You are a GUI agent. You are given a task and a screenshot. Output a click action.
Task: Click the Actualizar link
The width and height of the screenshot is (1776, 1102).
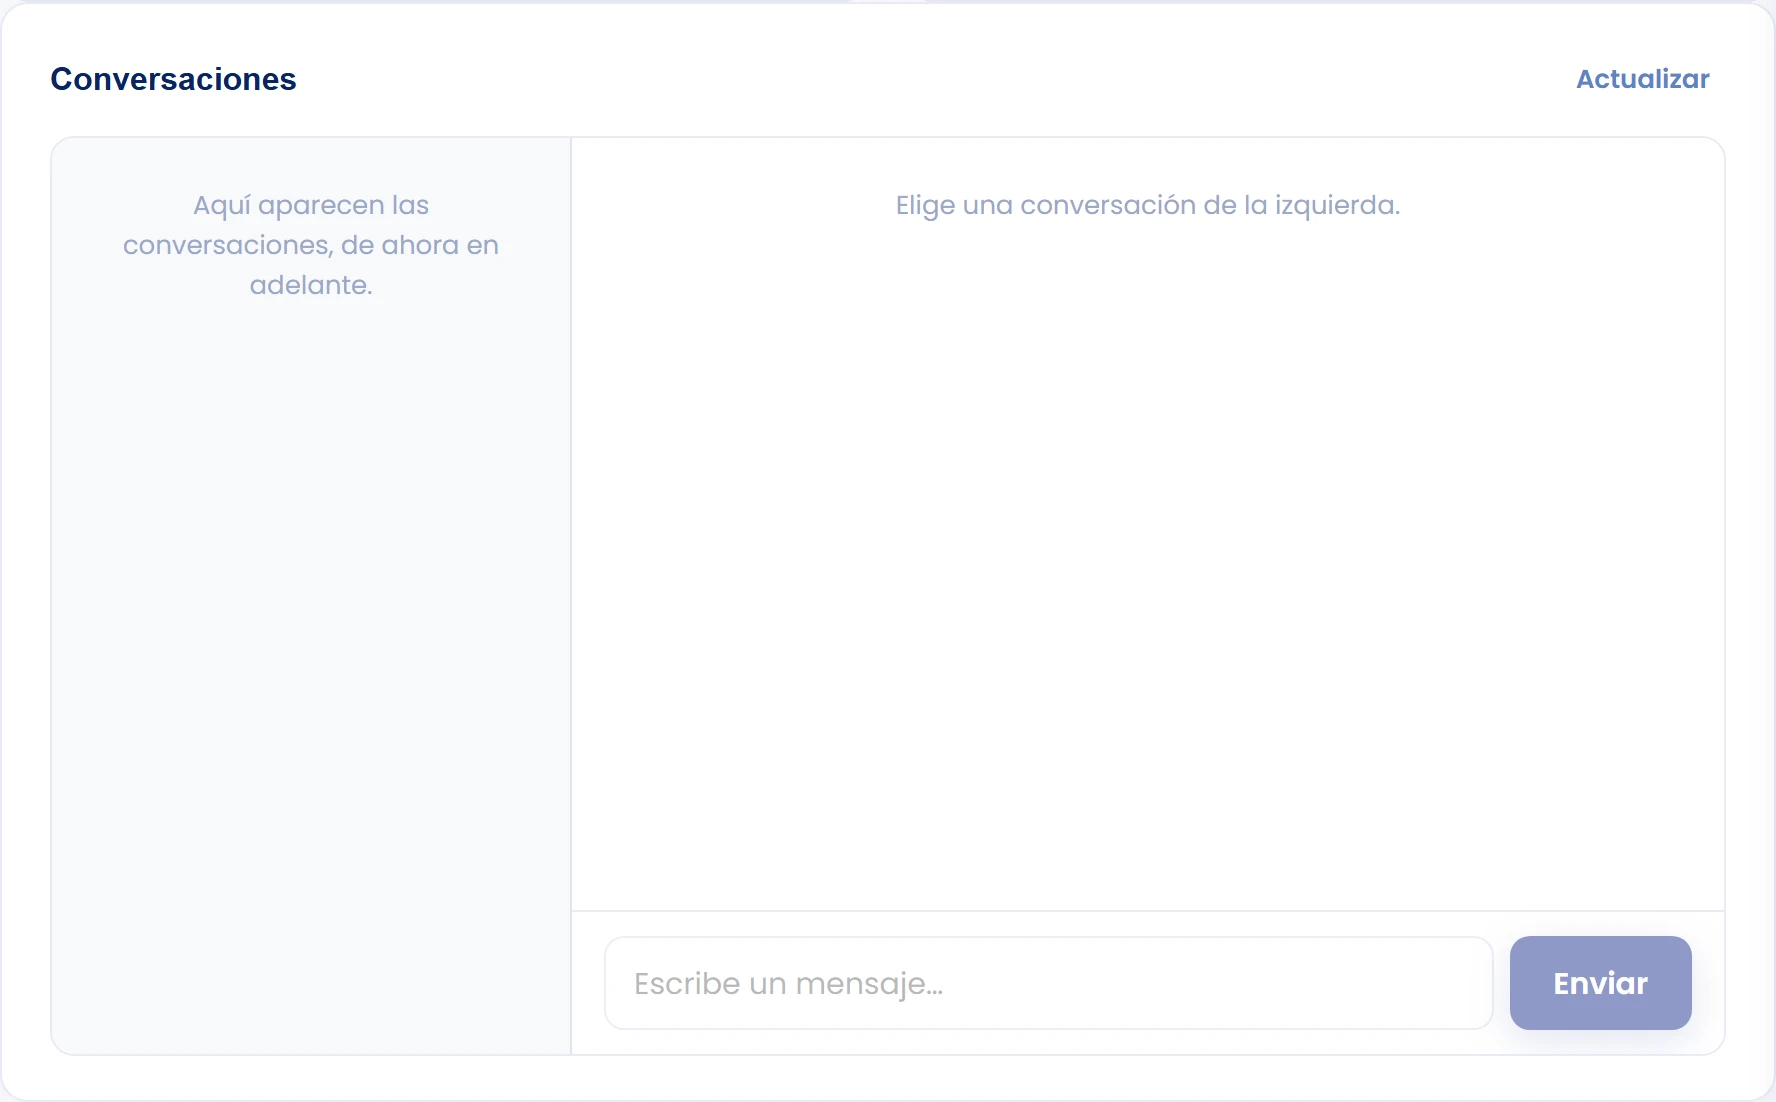point(1642,79)
